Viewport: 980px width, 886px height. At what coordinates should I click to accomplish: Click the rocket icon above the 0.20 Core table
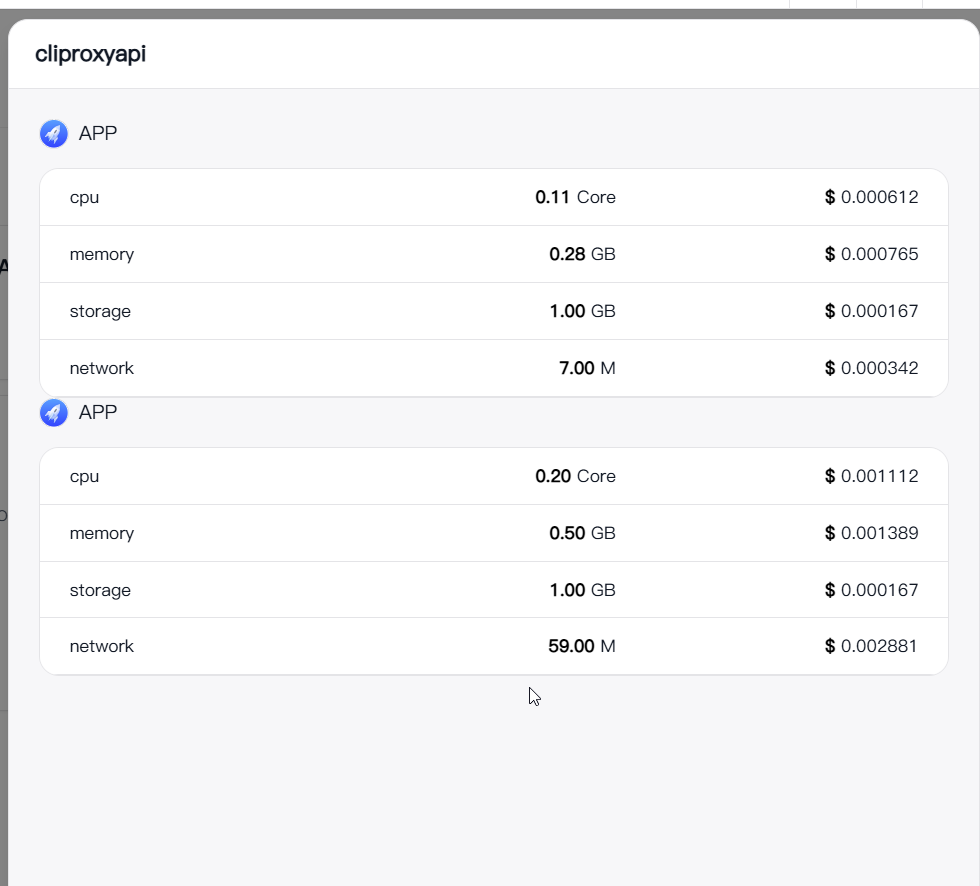point(54,412)
